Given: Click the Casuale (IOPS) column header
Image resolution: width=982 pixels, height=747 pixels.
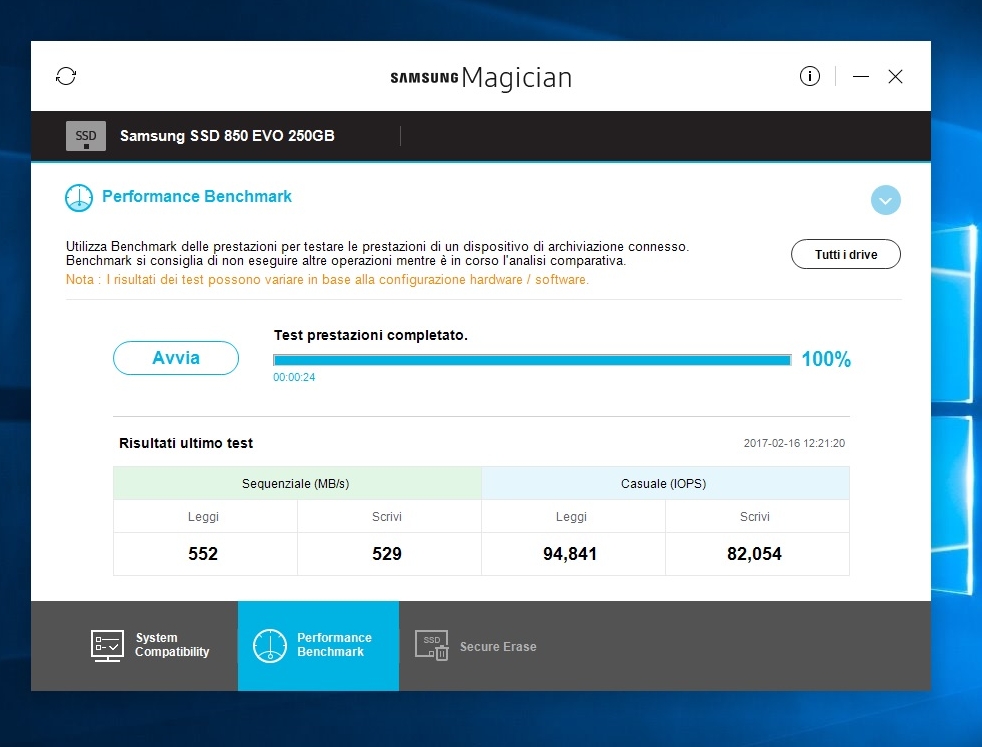Looking at the screenshot, I should 665,483.
